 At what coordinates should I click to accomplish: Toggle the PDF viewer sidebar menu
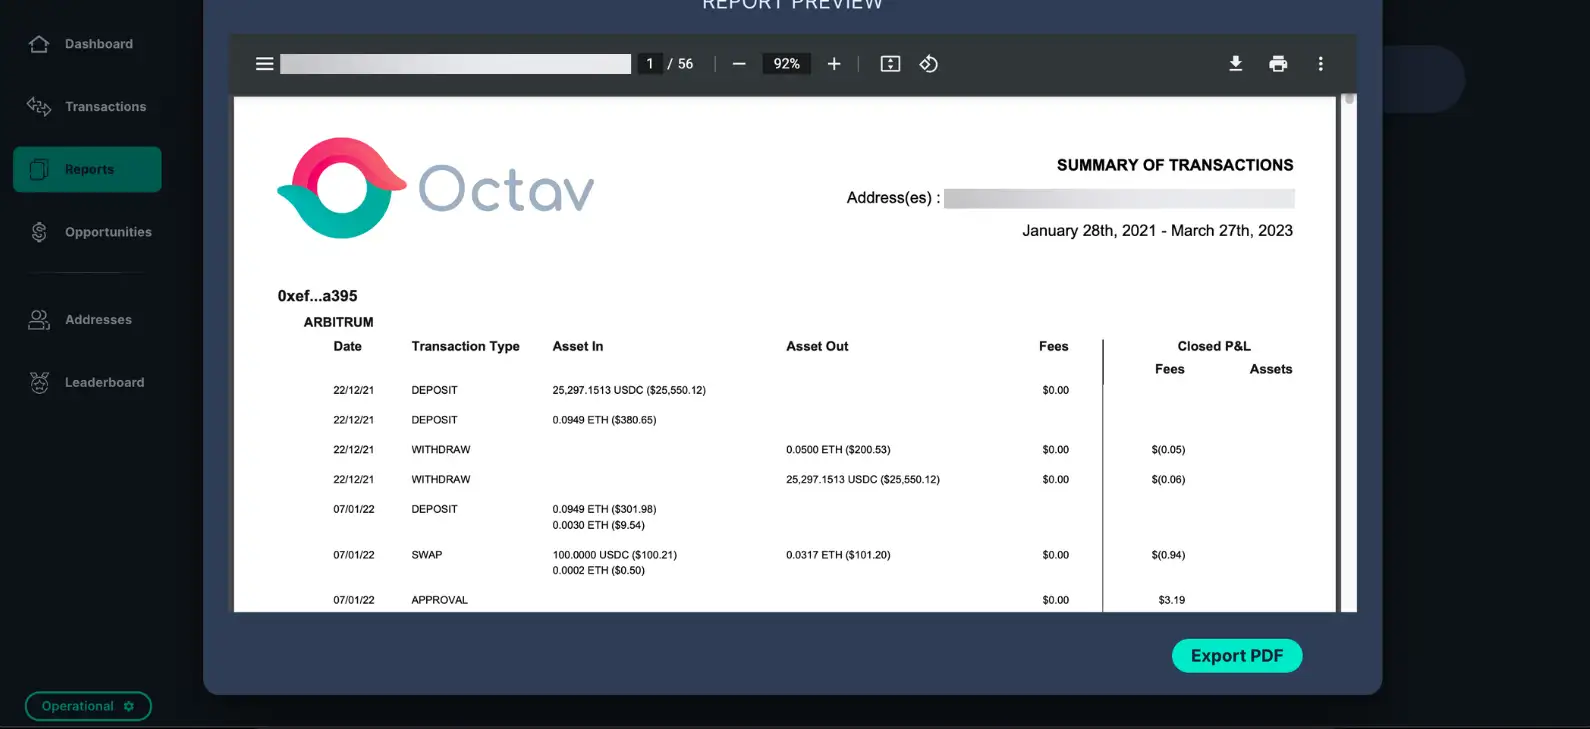(264, 64)
